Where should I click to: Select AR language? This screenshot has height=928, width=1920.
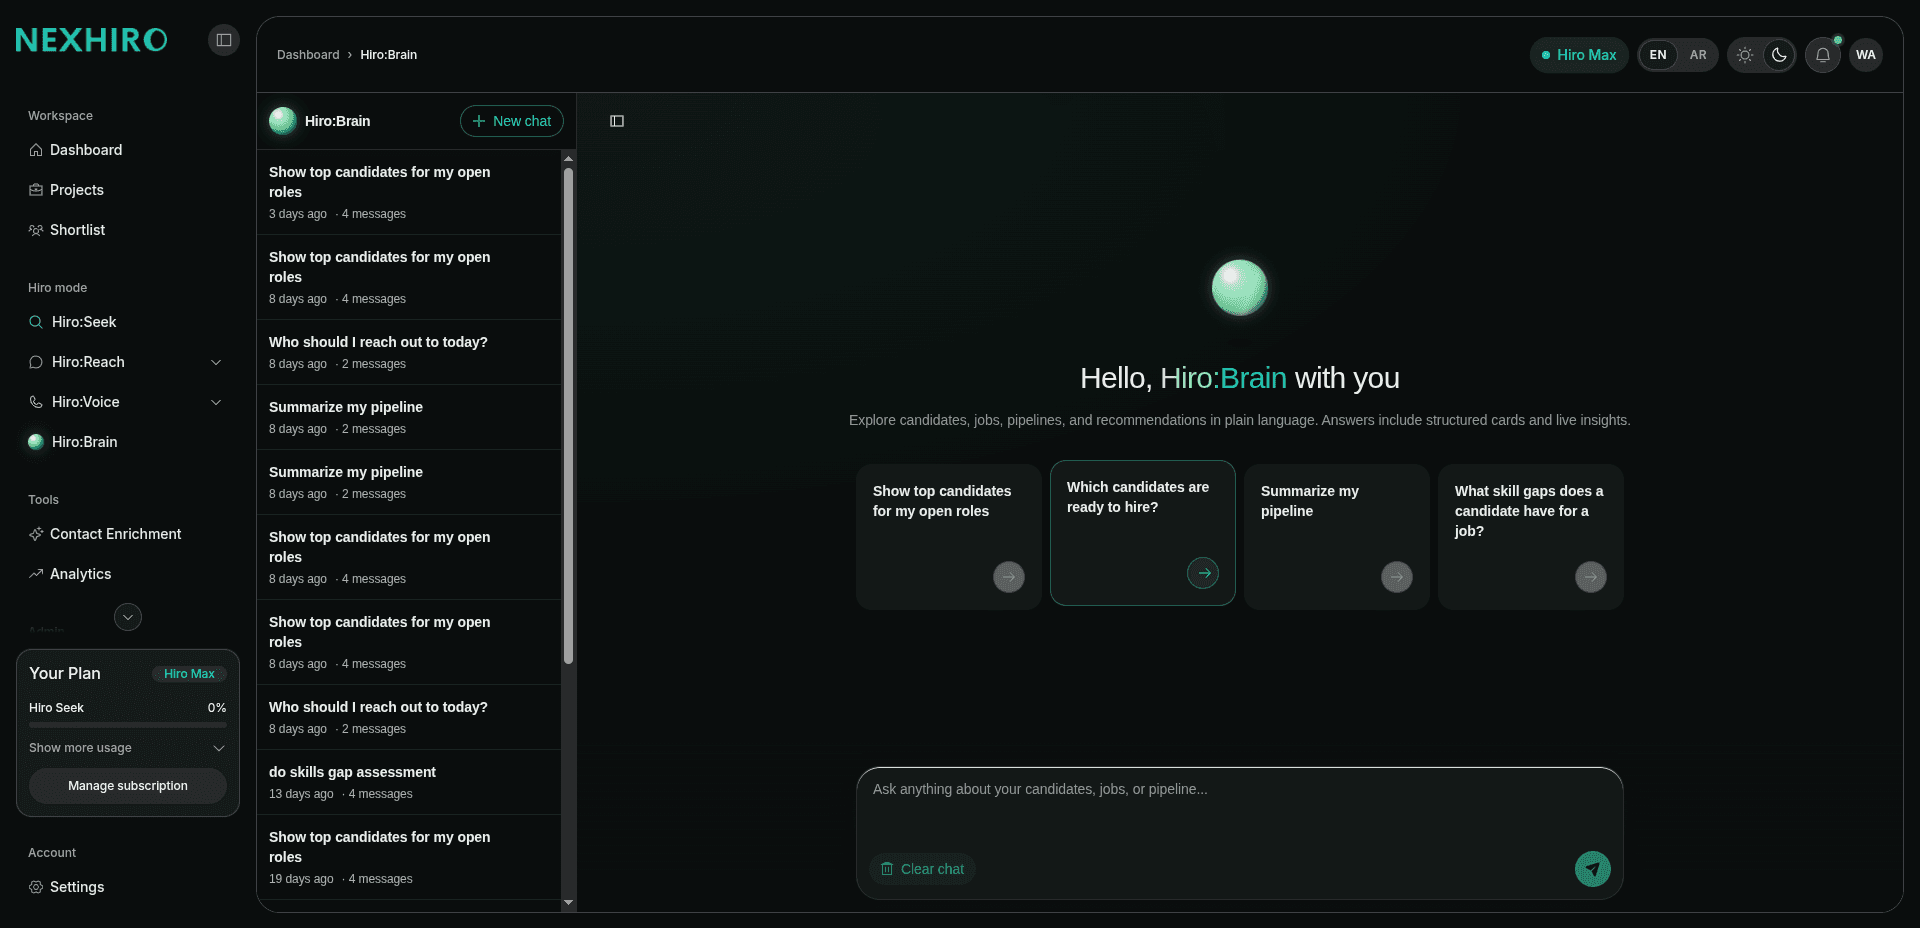point(1698,55)
